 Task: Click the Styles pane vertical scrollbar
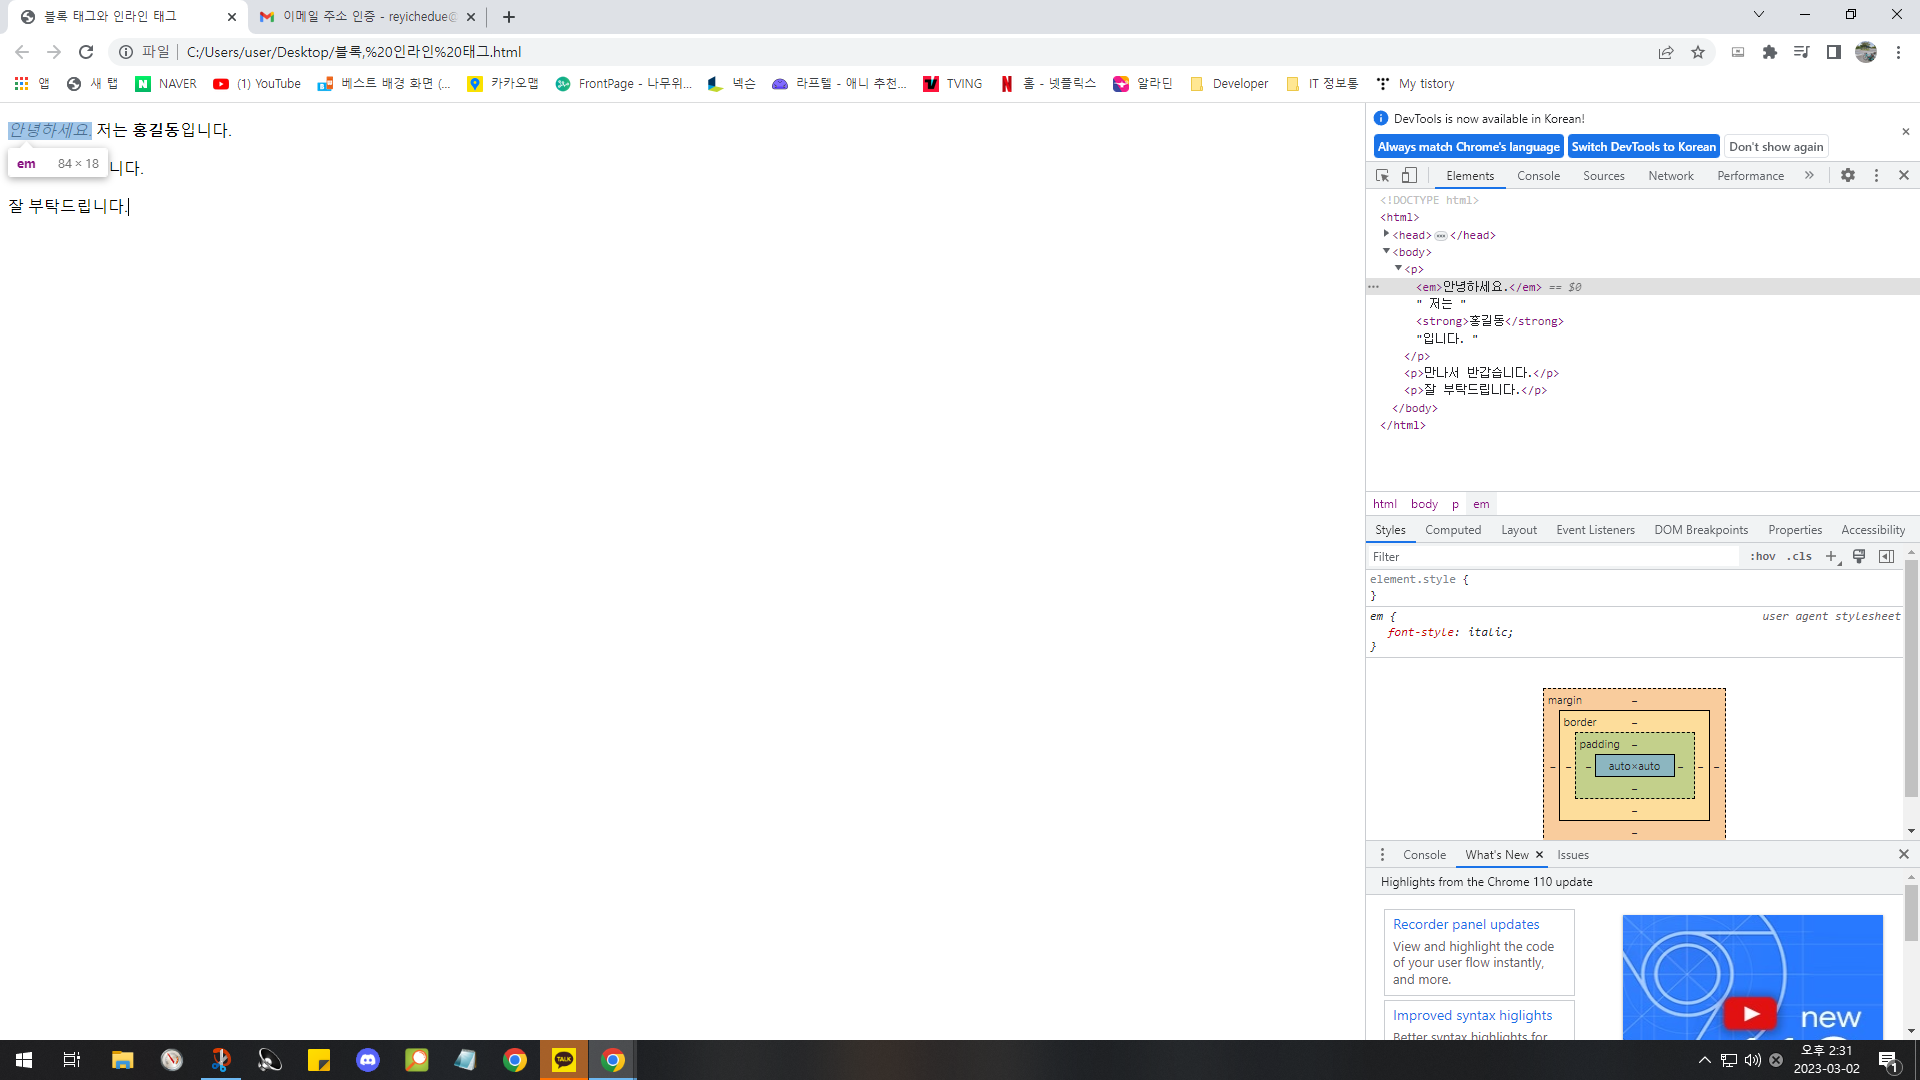point(1911,680)
